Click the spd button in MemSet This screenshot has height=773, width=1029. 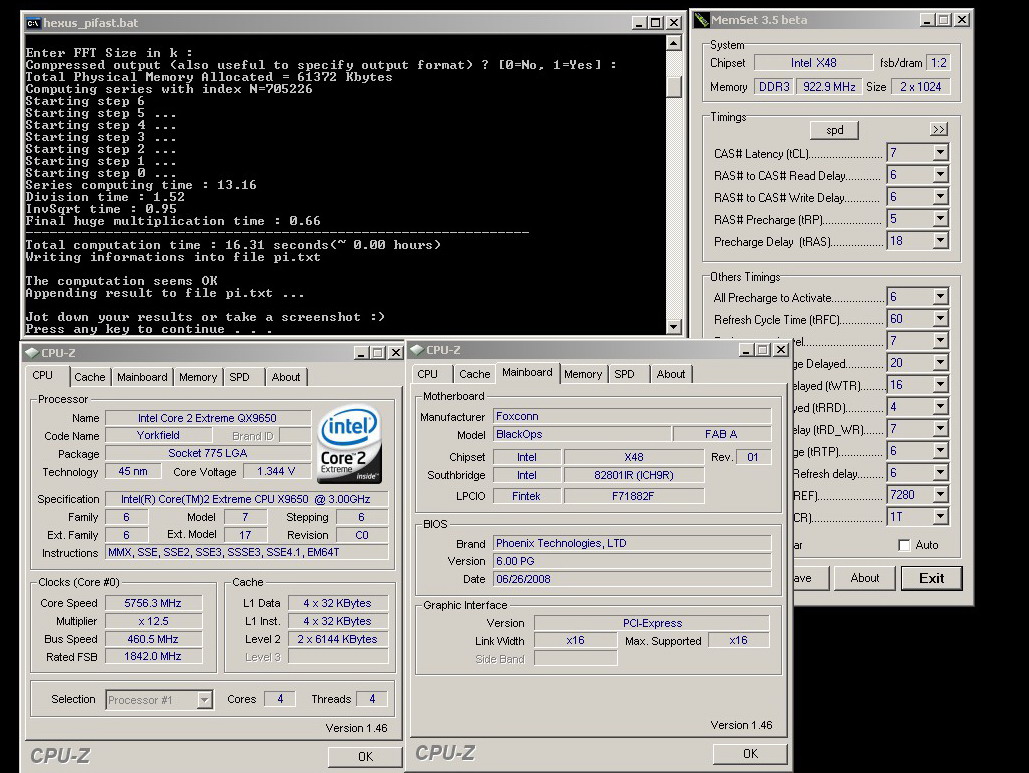pyautogui.click(x=834, y=130)
